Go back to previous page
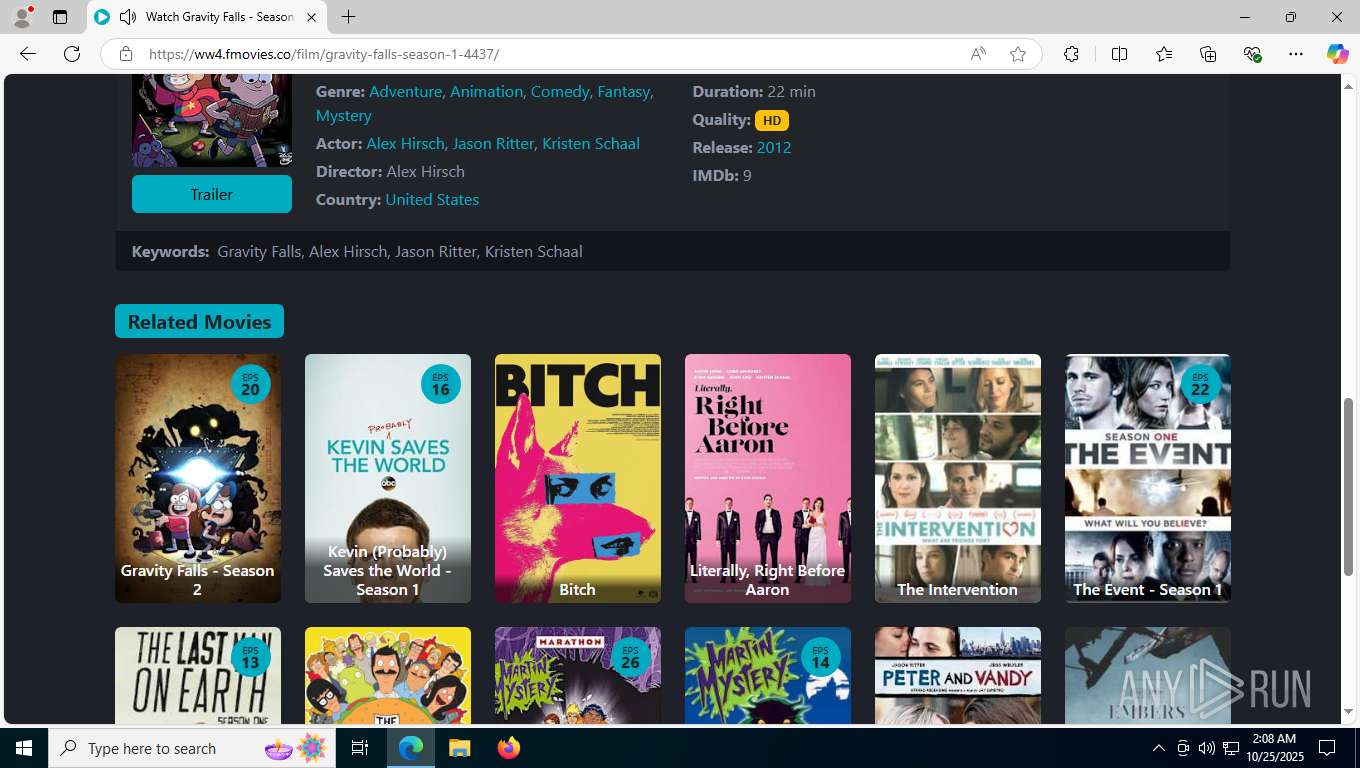The height and width of the screenshot is (768, 1360). coord(28,54)
